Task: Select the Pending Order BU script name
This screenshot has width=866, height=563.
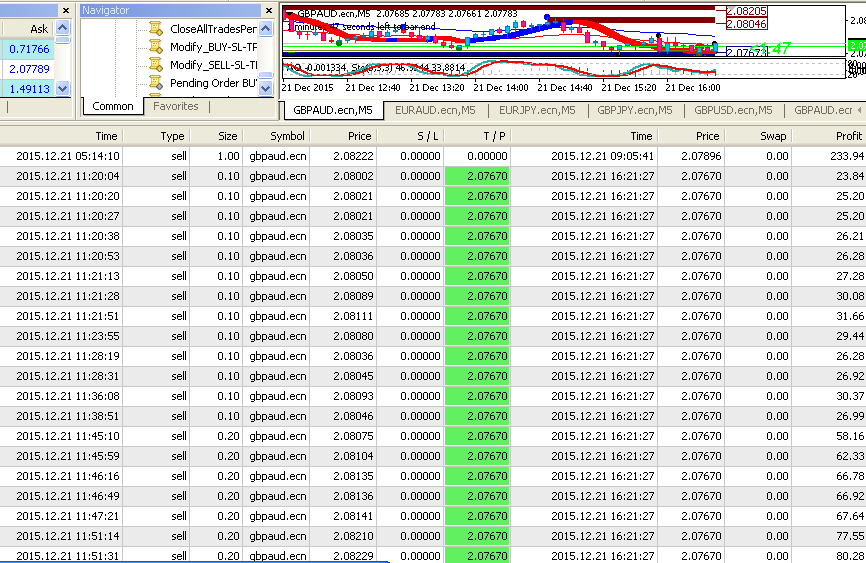Action: (x=213, y=83)
